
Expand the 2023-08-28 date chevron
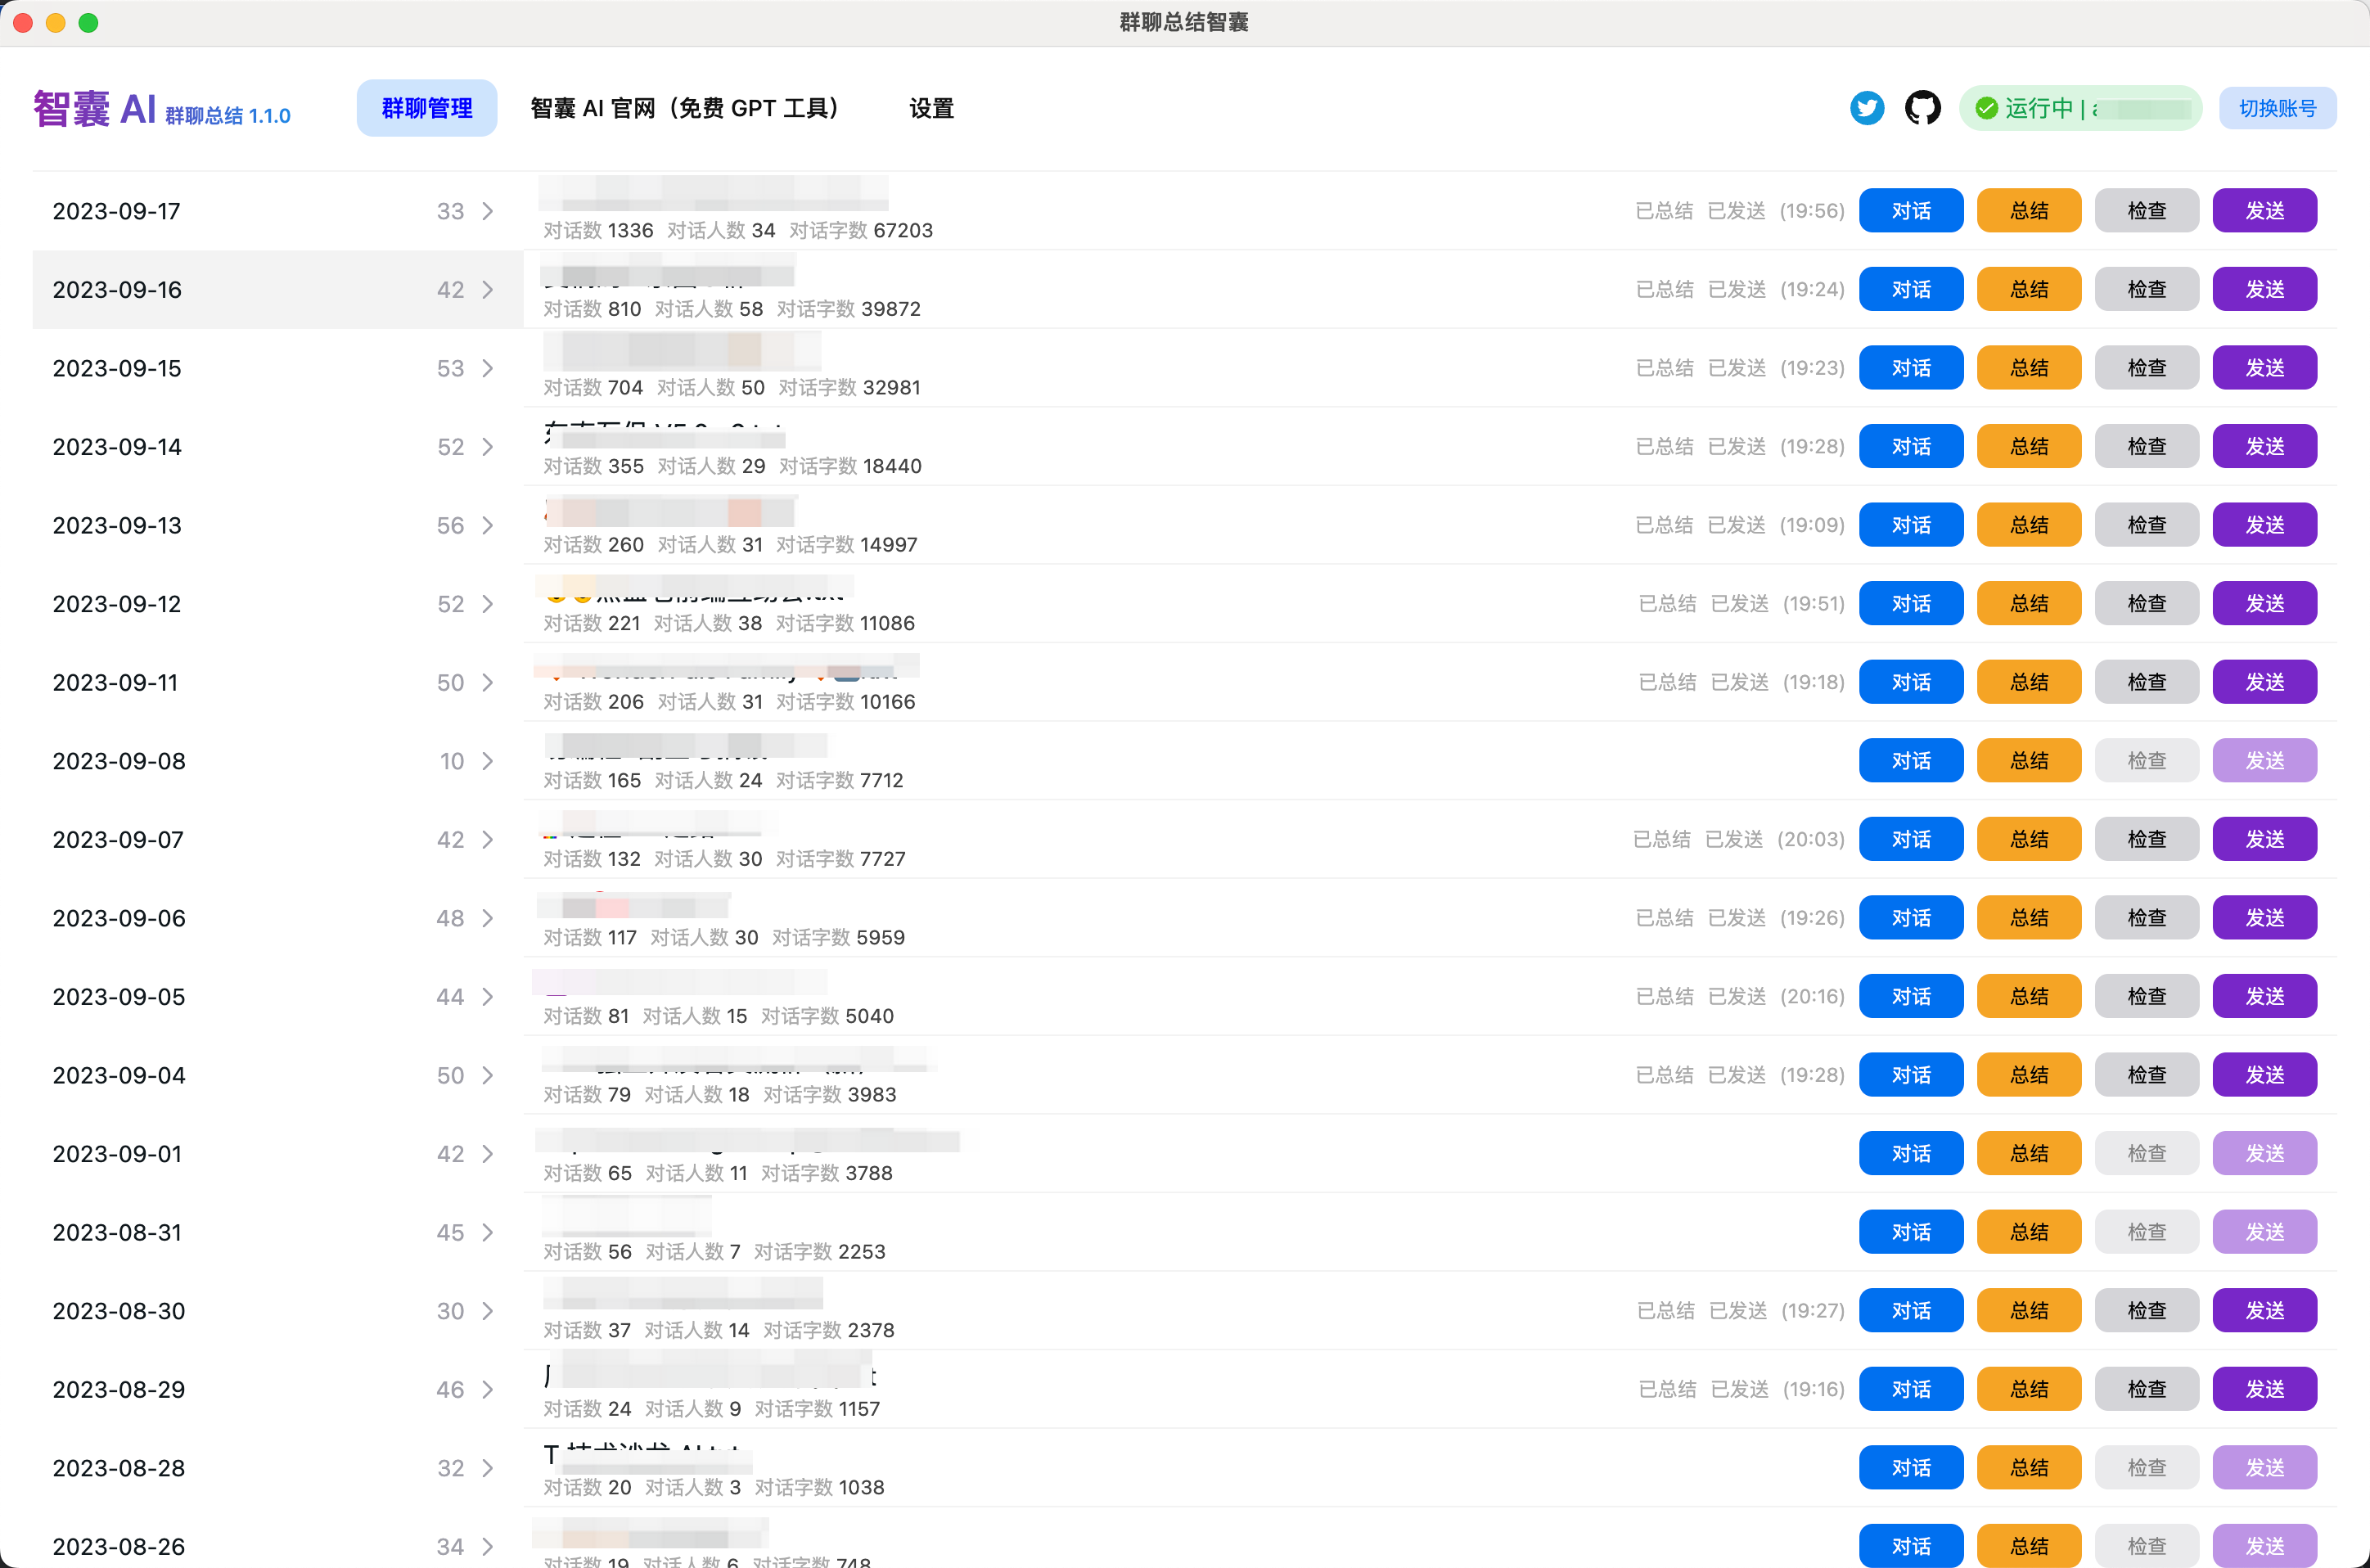pyautogui.click(x=488, y=1468)
